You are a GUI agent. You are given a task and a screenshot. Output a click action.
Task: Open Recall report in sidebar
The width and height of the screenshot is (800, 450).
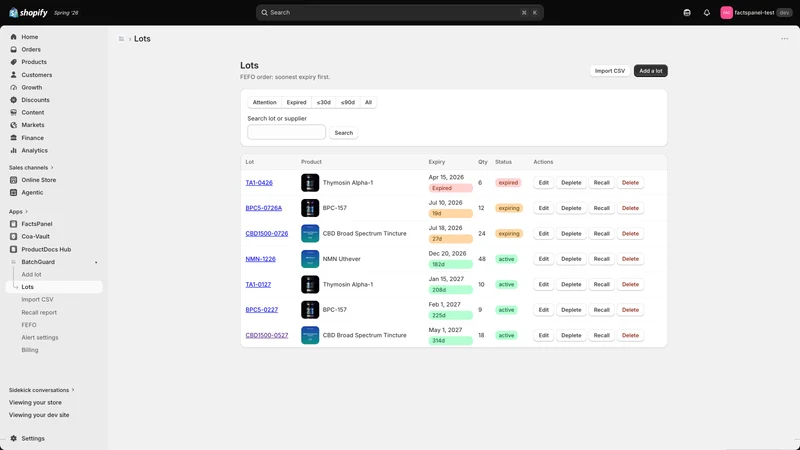click(x=39, y=312)
